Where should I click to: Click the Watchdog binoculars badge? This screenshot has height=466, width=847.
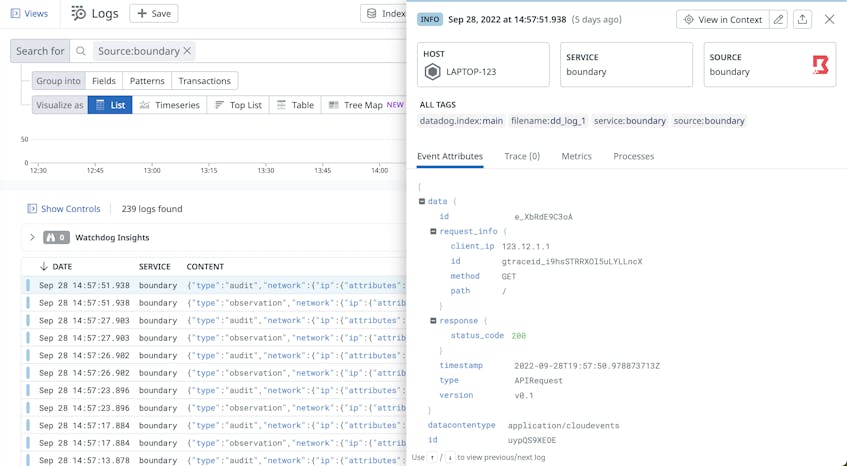pos(56,238)
